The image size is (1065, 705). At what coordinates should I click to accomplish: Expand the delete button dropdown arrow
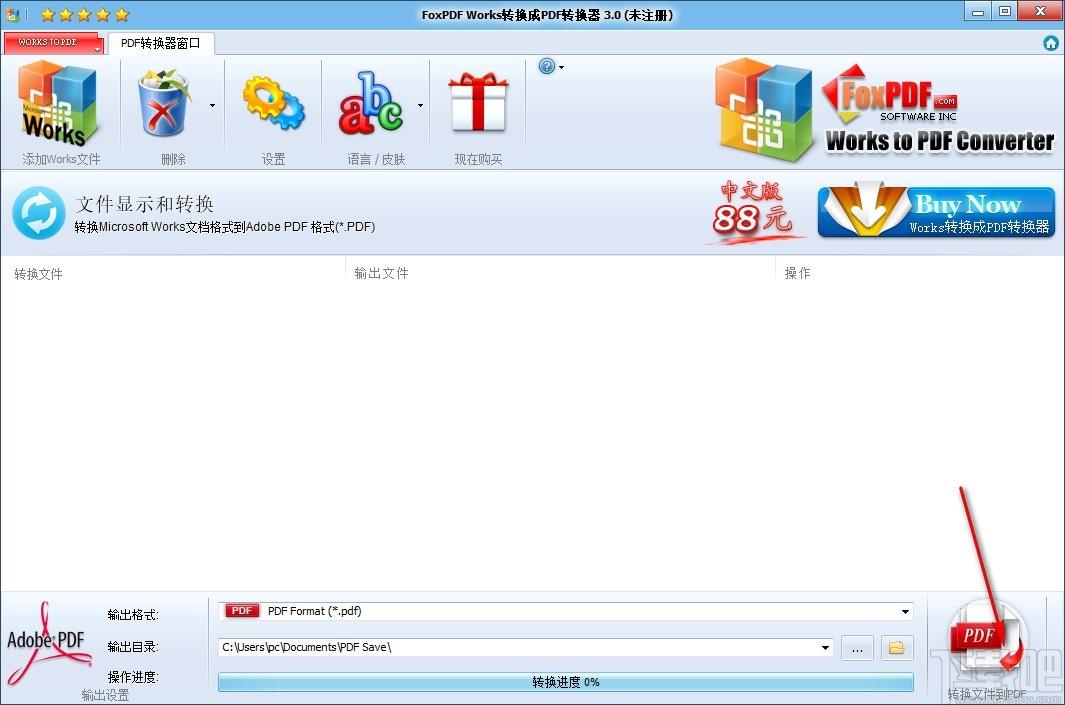point(212,104)
